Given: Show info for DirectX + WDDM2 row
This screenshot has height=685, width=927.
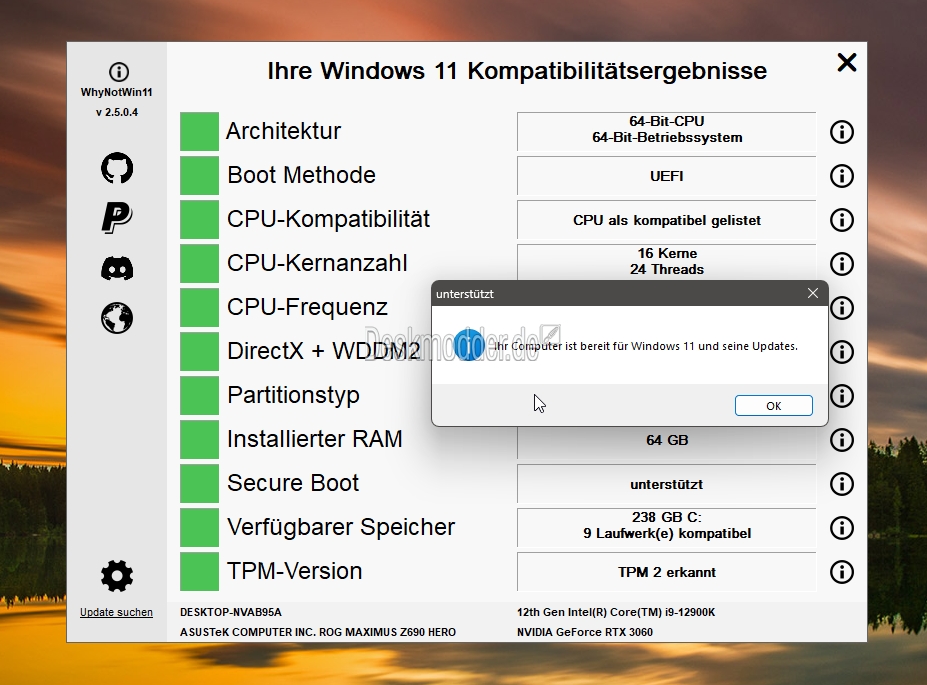Looking at the screenshot, I should tap(841, 352).
